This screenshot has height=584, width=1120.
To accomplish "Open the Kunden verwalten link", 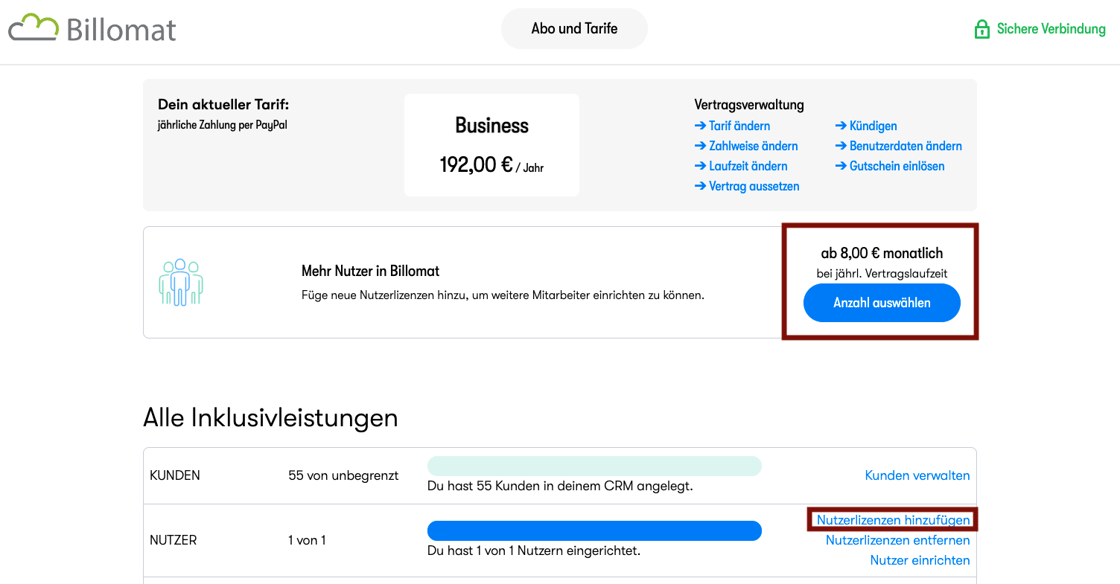I will [x=917, y=475].
